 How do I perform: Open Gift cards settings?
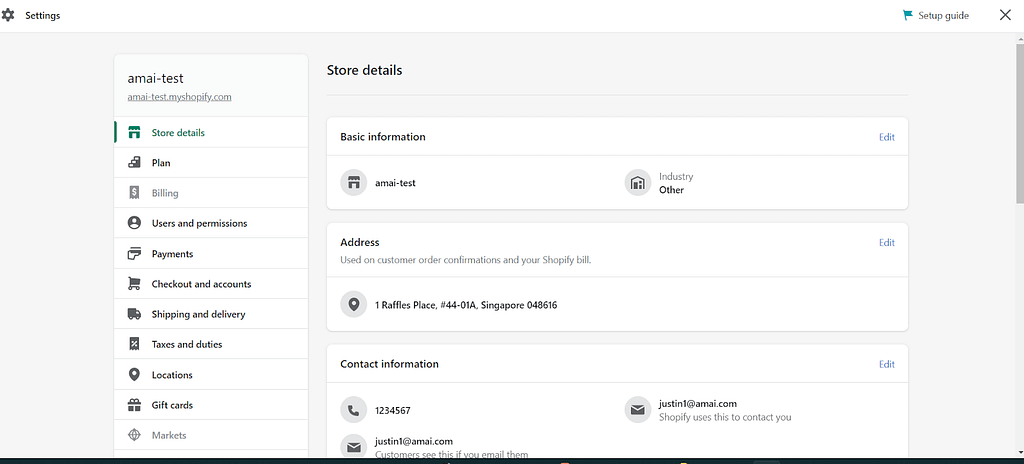(x=211, y=405)
